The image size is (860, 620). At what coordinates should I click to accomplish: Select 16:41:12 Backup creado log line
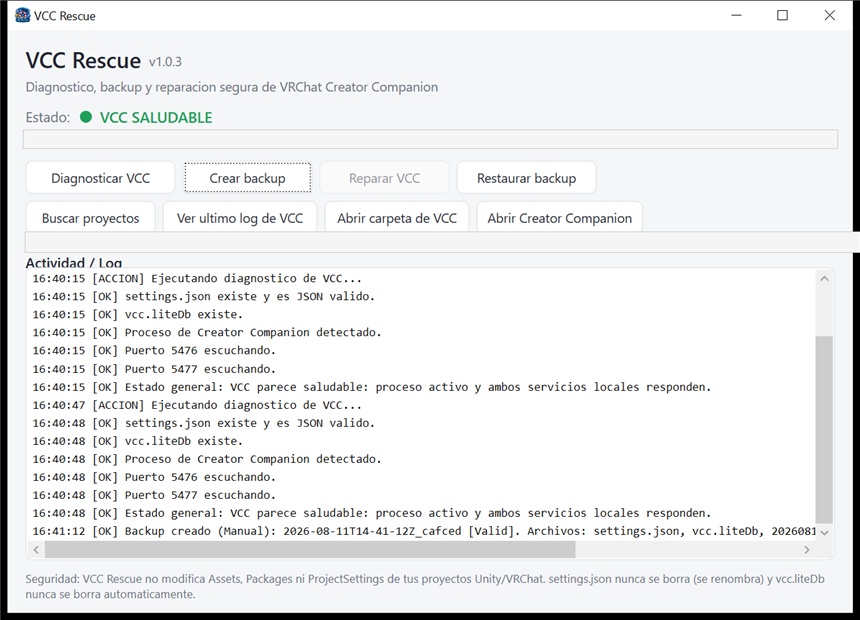[x=424, y=531]
